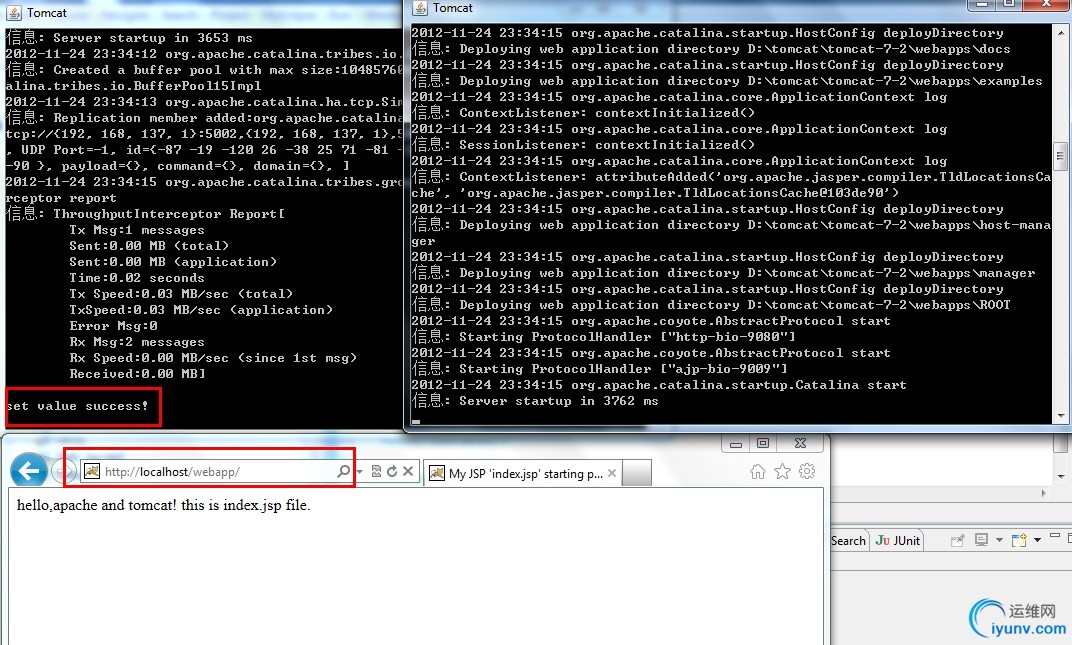The width and height of the screenshot is (1072, 645).
Task: Click 'Tx Msg:1 messages' console line
Action: pyautogui.click(x=137, y=230)
